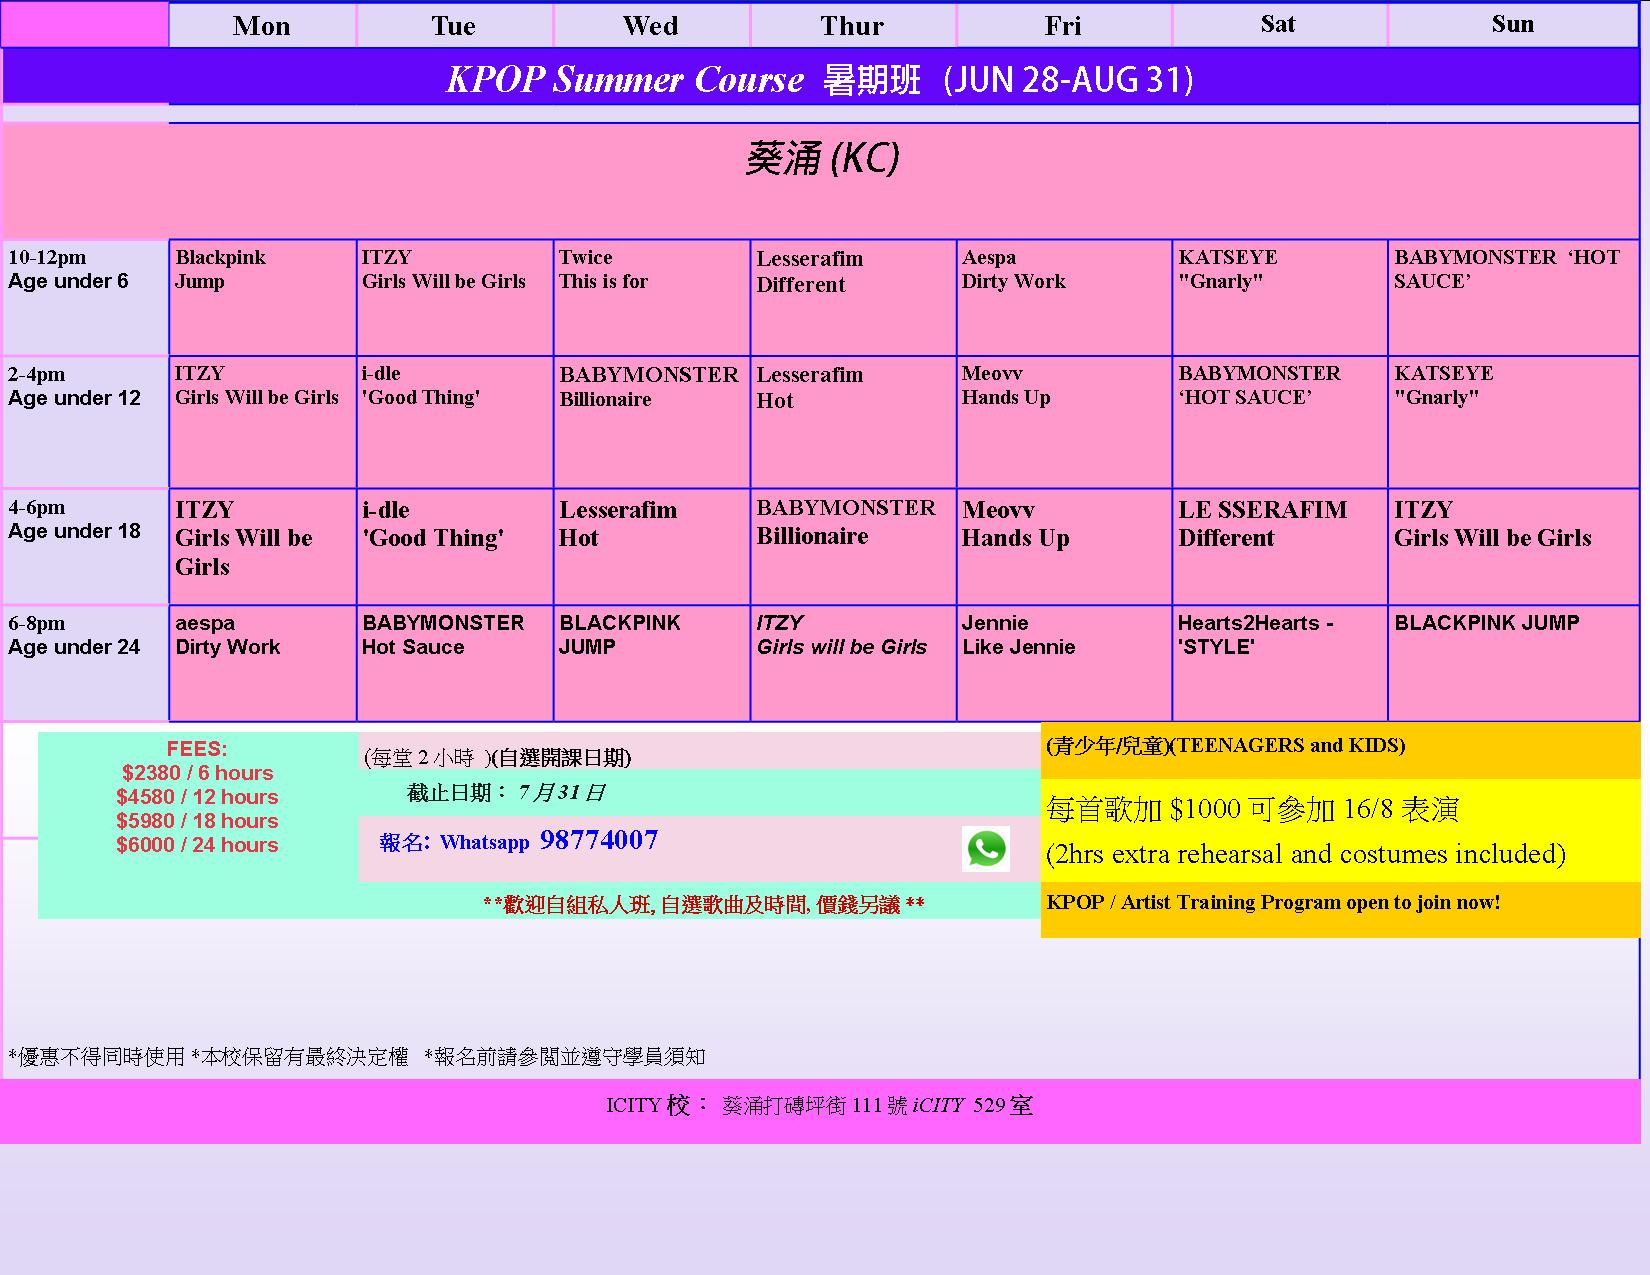The height and width of the screenshot is (1275, 1650).
Task: Click Tuesday 6-8pm BABYMONSTER Hot Sauce cell
Action: 455,662
